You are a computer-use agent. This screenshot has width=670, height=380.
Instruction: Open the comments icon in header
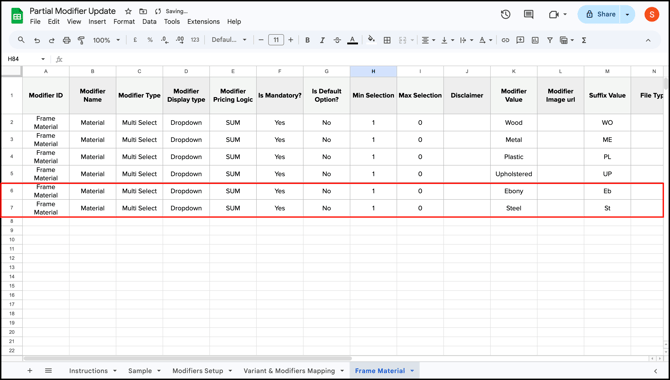pos(529,15)
